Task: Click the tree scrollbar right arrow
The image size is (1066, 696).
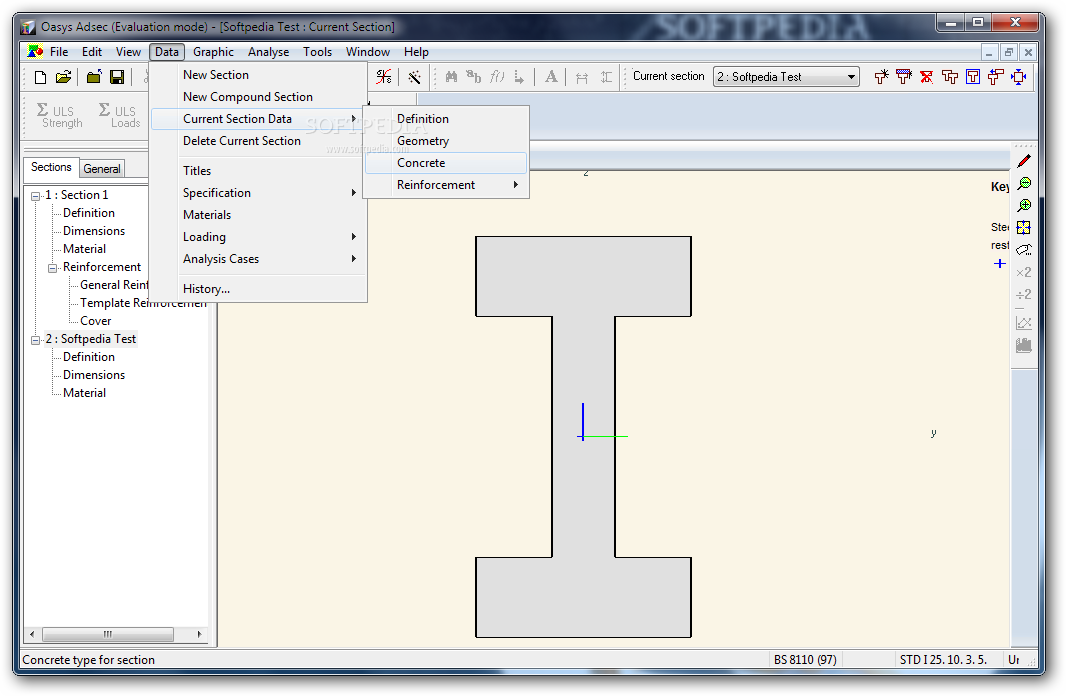Action: point(199,634)
